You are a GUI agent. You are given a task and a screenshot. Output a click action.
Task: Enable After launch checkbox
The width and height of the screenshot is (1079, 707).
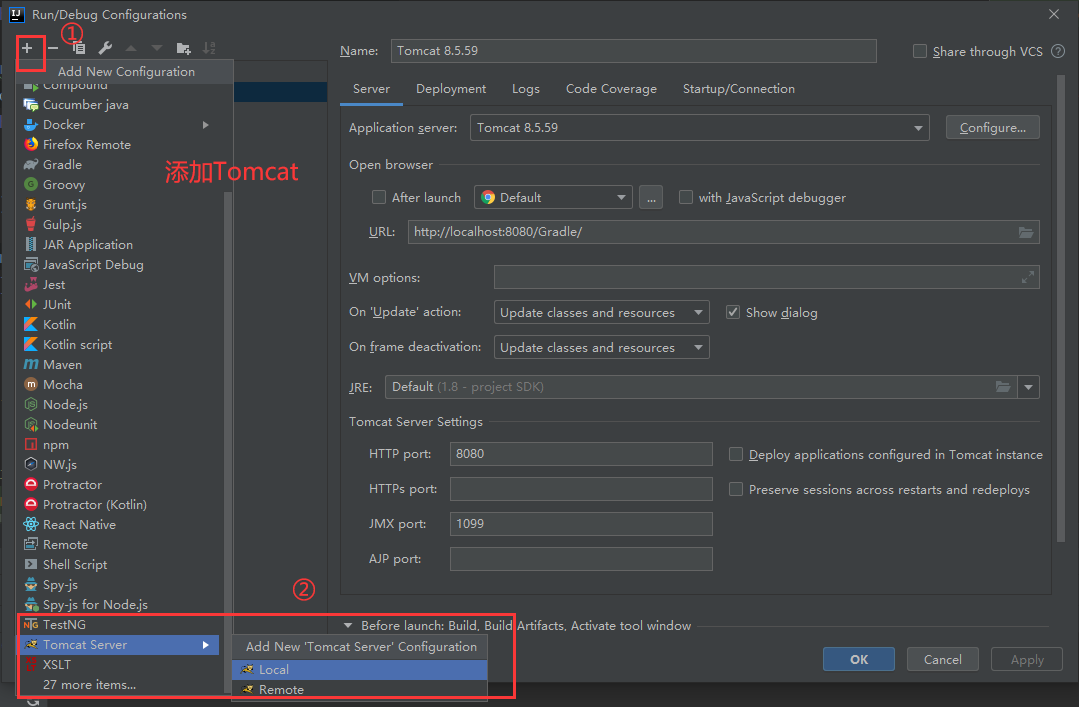[378, 198]
